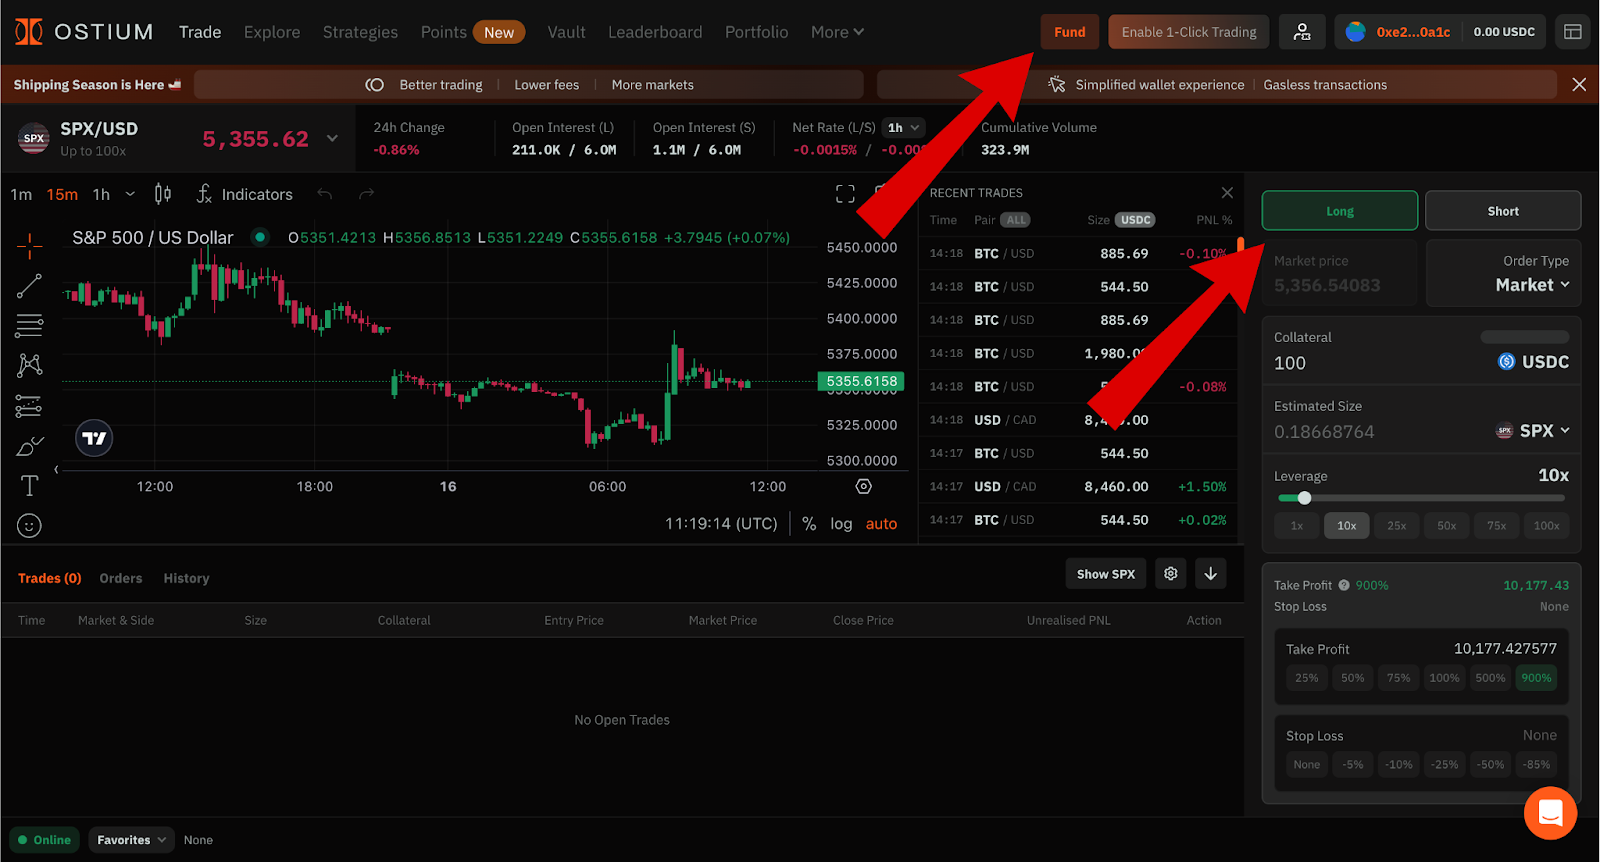This screenshot has height=862, width=1600.
Task: Close the Recent Trades panel
Action: 1227,193
